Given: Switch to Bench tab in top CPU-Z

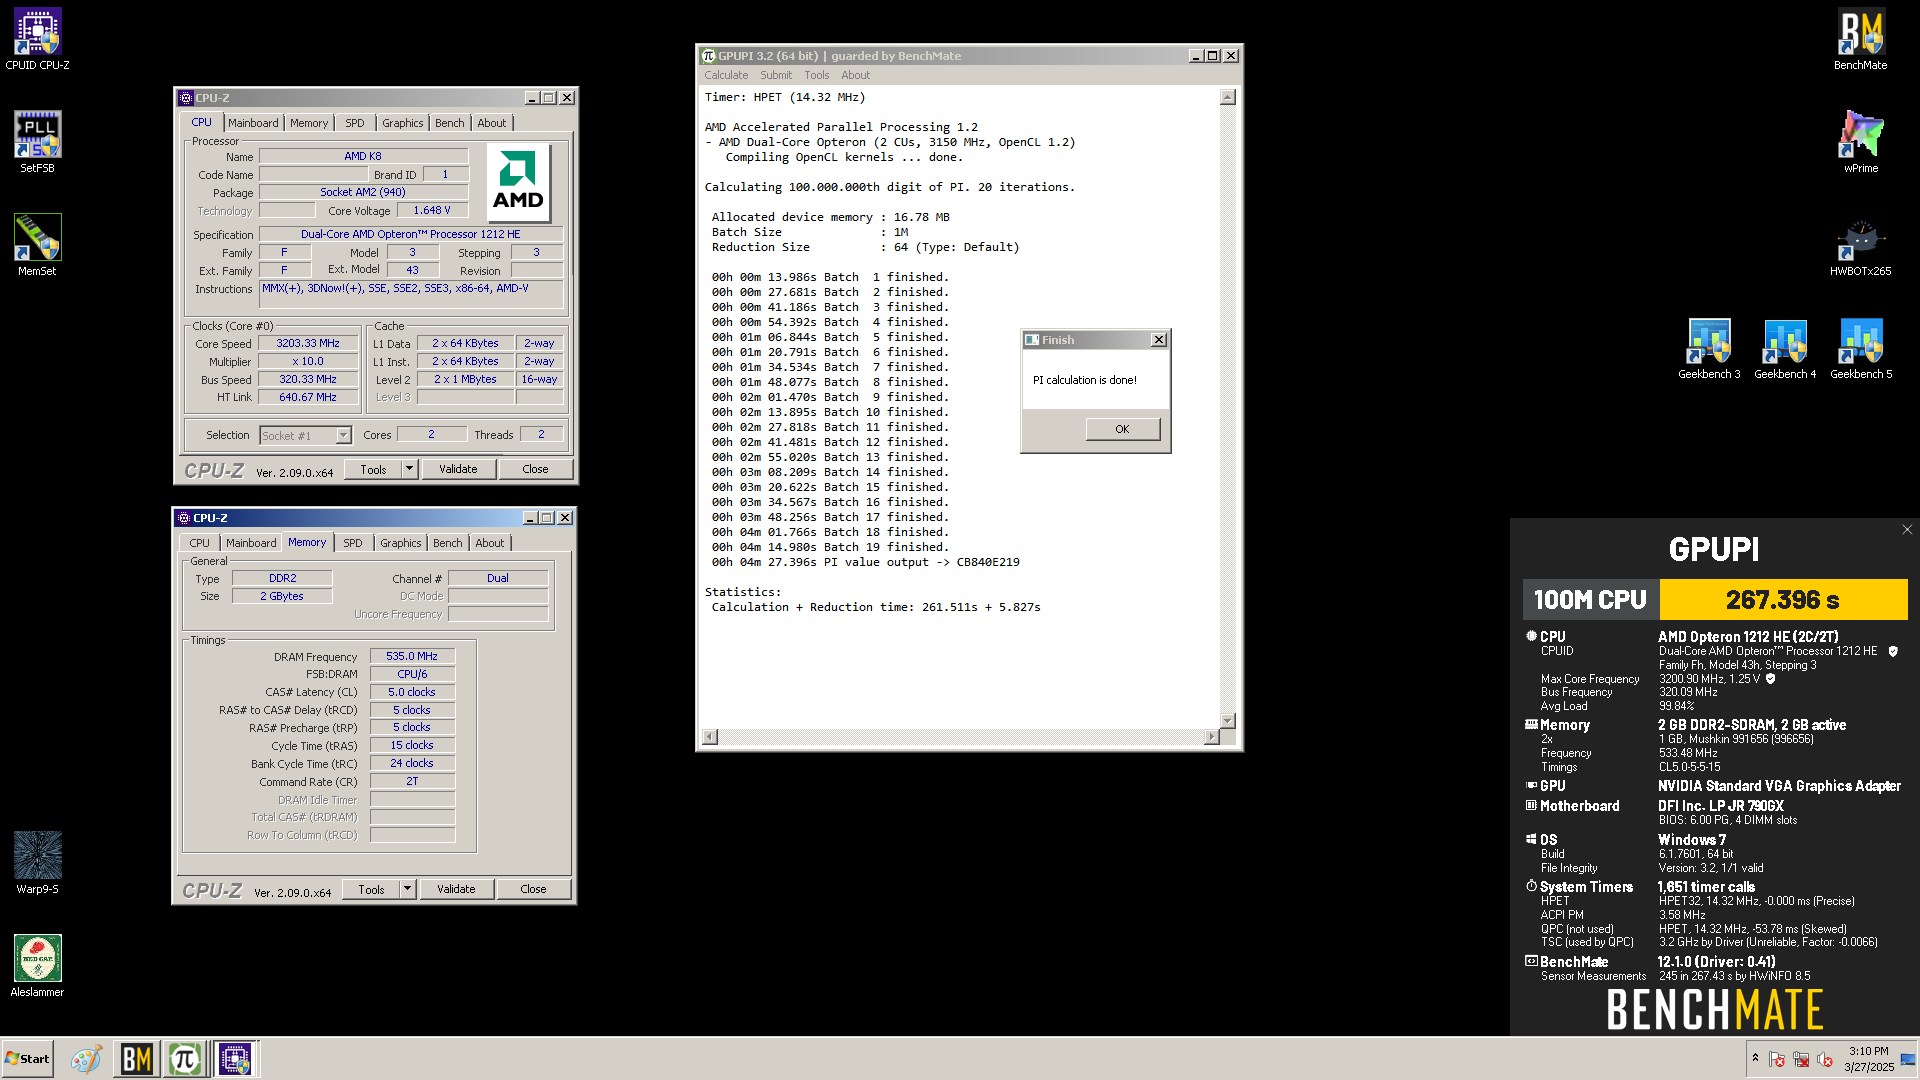Looking at the screenshot, I should [449, 123].
